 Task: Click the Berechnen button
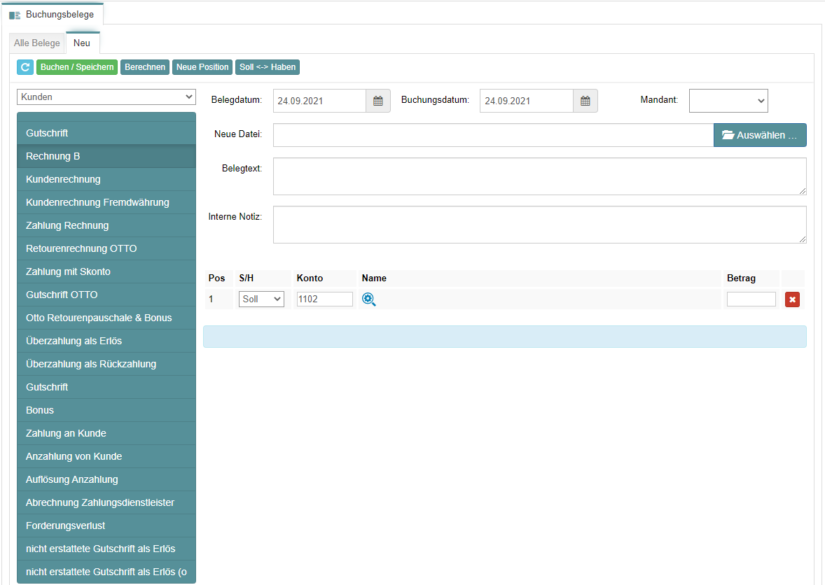click(x=145, y=67)
